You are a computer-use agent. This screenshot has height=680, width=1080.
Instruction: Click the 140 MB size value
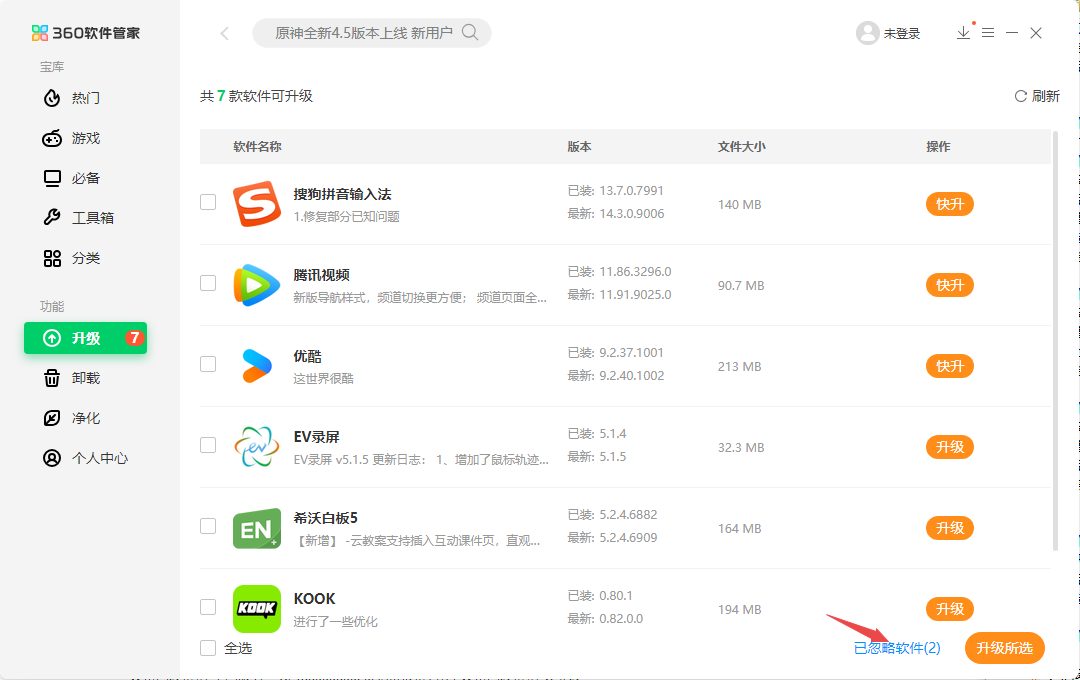pos(740,205)
